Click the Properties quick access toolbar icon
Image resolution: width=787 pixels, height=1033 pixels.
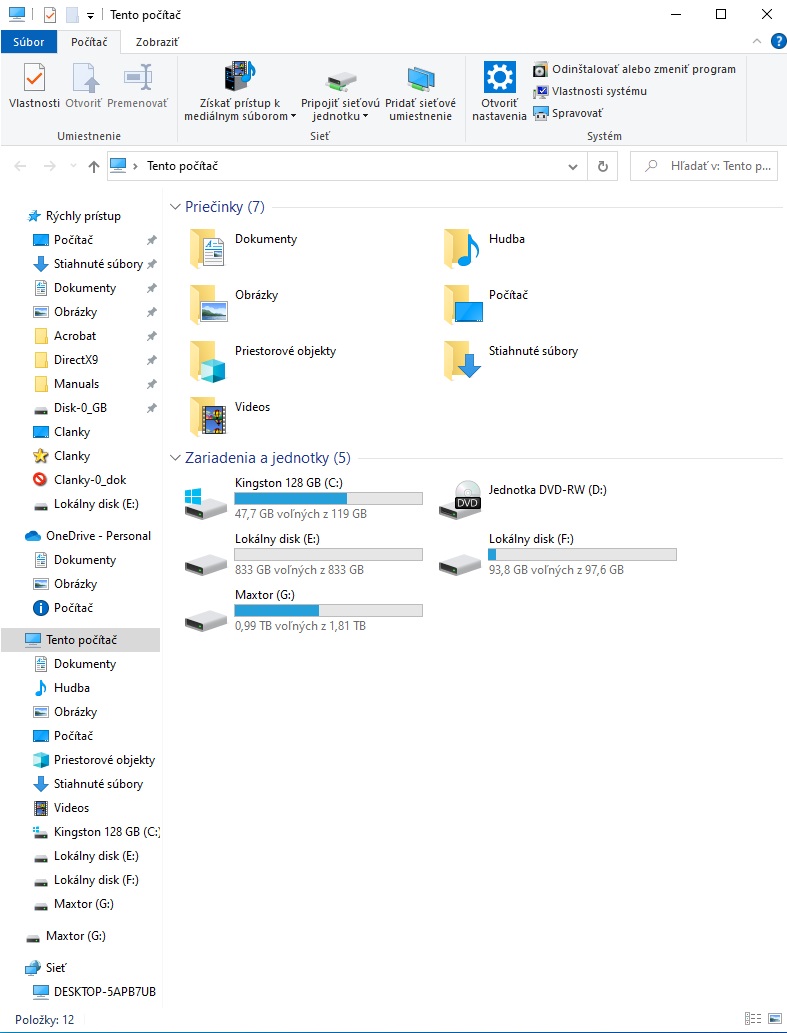tap(50, 14)
